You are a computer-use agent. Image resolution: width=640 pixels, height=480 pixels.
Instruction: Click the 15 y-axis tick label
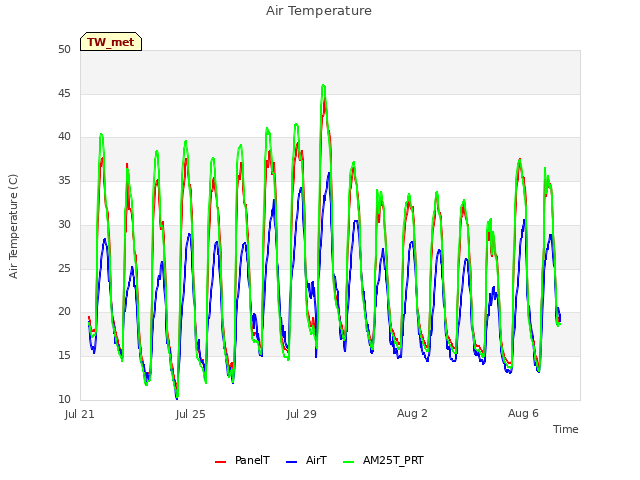[x=64, y=356]
